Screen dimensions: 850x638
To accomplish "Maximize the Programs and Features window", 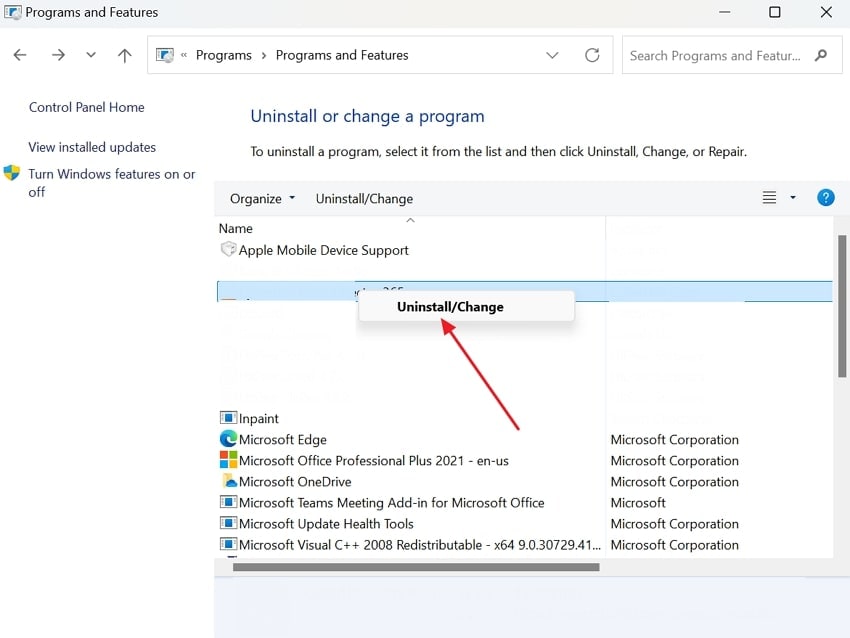I will pos(775,12).
